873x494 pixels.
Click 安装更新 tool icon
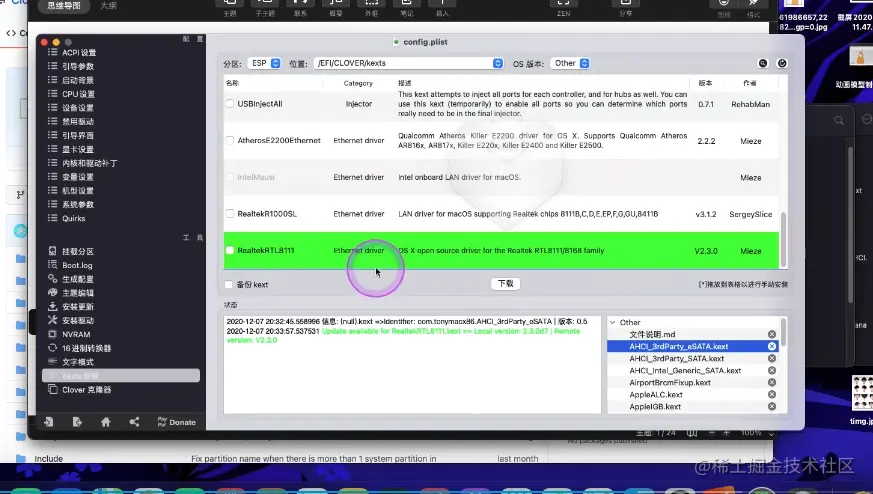(52, 306)
